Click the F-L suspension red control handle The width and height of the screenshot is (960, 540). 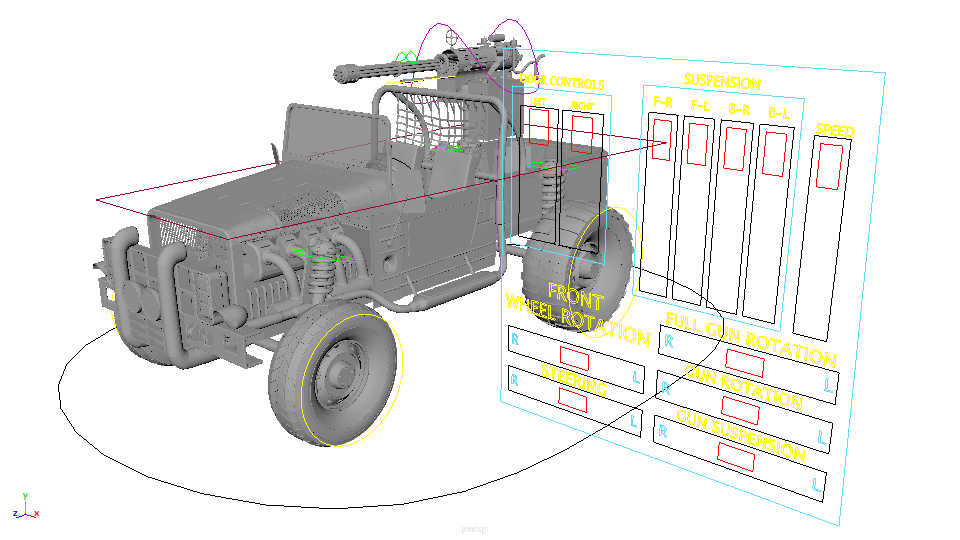tap(697, 143)
